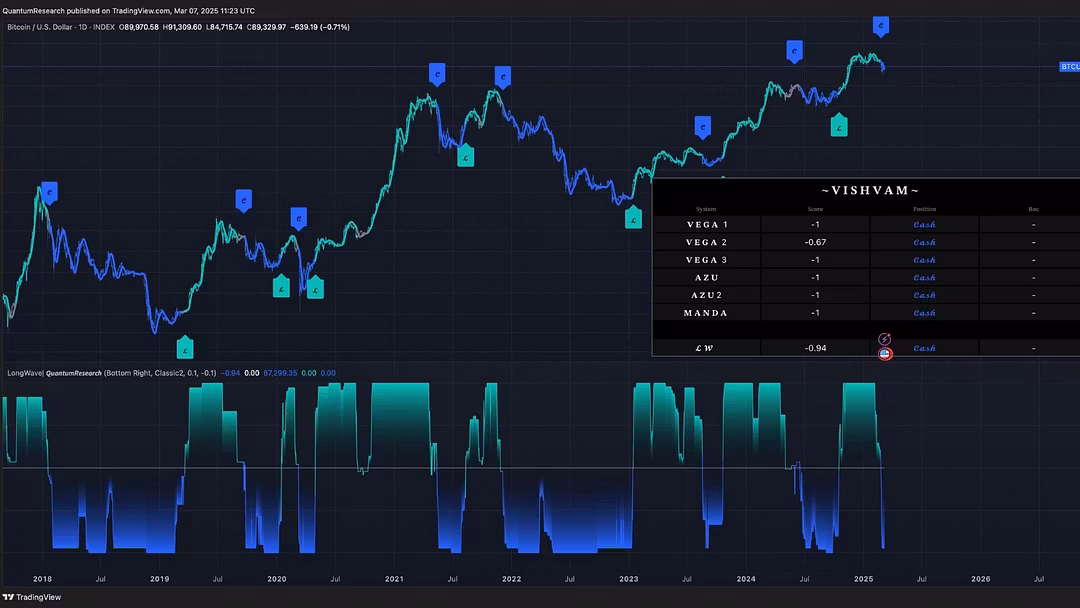Select the VEGA 3 system cell
Viewport: 1080px width, 608px height.
707,260
